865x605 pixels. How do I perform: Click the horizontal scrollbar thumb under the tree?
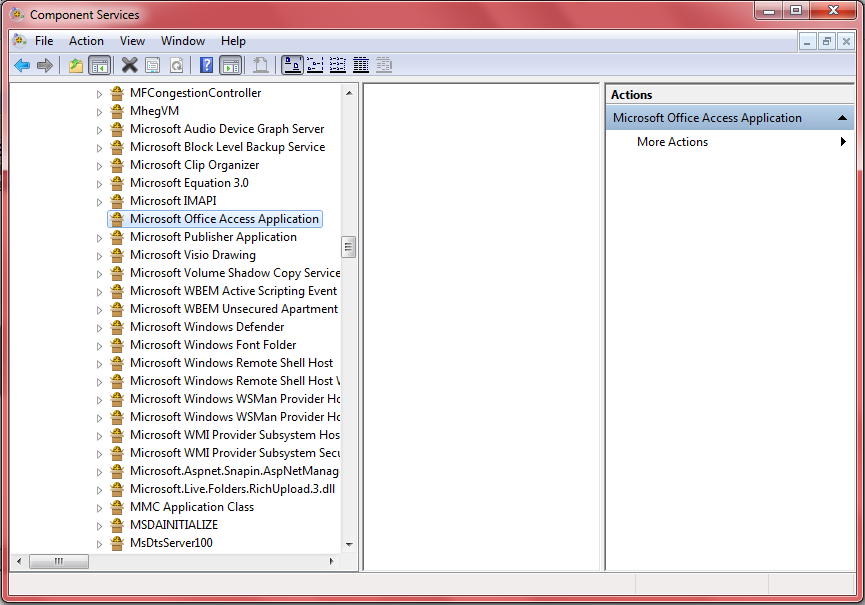click(59, 561)
